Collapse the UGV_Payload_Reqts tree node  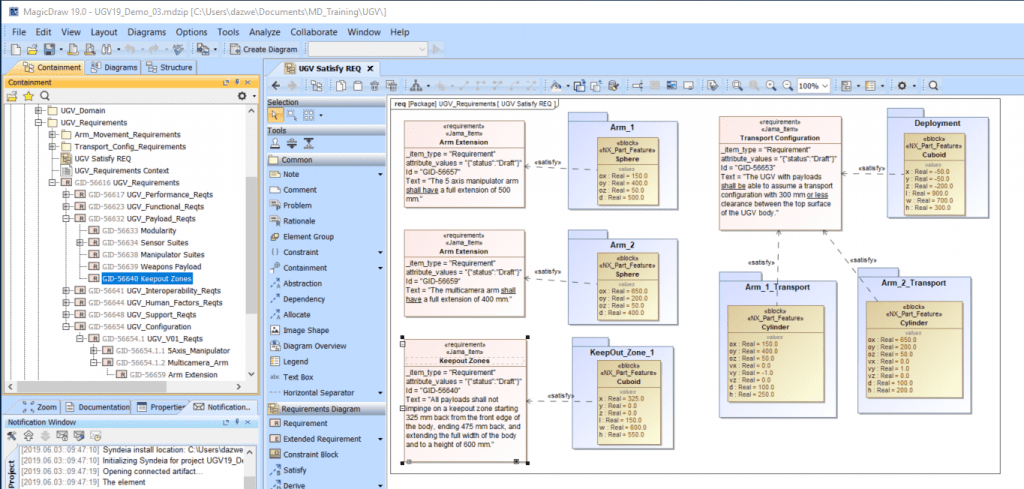pyautogui.click(x=66, y=217)
